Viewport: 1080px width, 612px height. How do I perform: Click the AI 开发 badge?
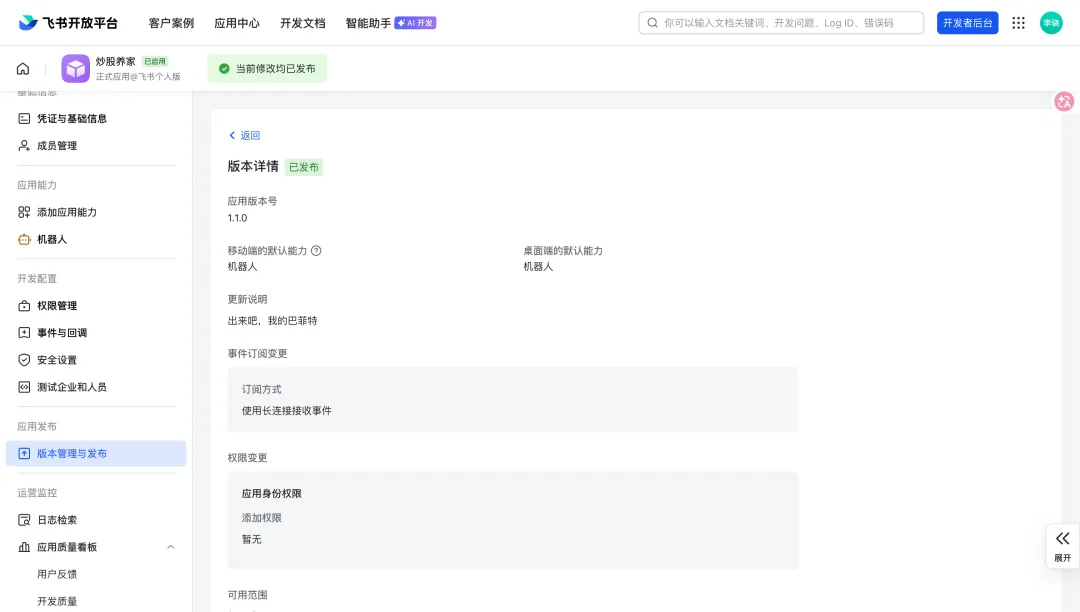[415, 23]
